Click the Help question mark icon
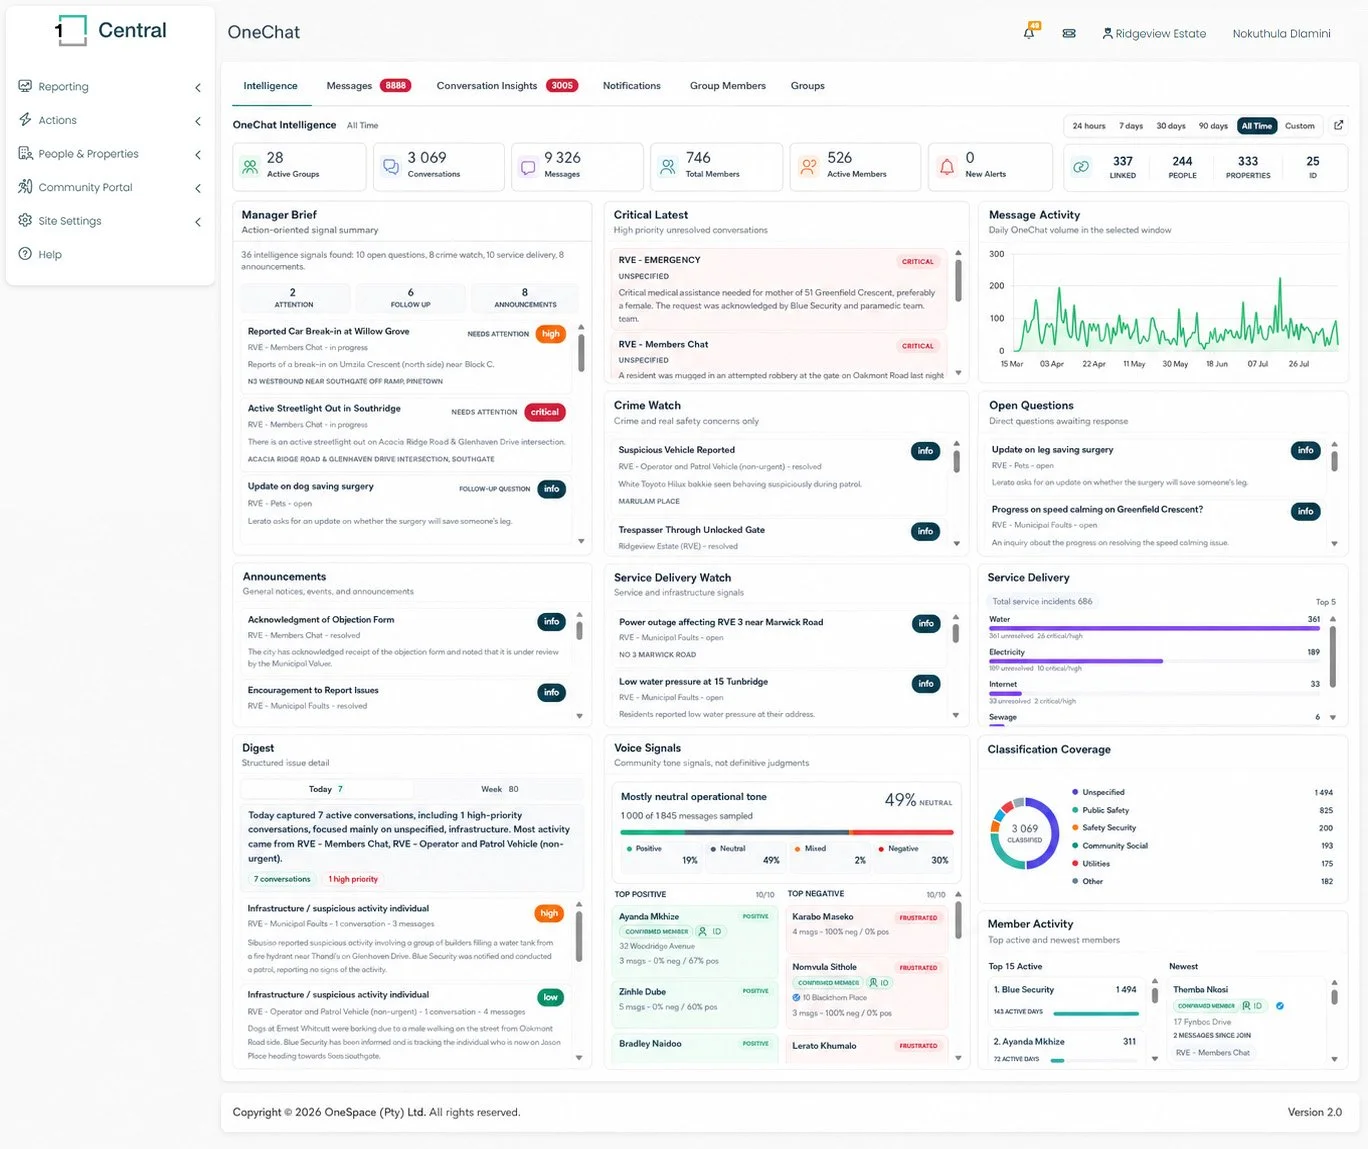This screenshot has width=1368, height=1149. click(25, 254)
